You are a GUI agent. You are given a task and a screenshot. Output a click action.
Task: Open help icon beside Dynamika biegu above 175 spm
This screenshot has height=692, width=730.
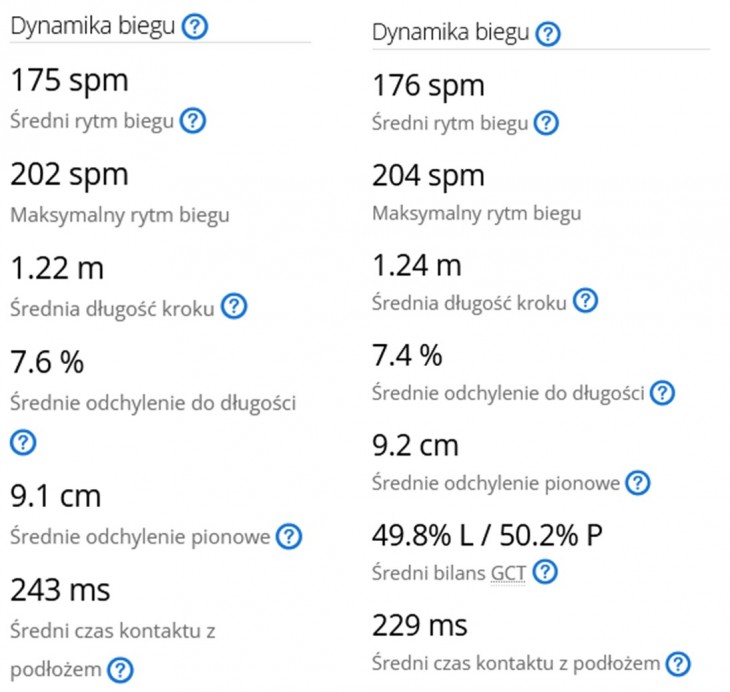click(195, 27)
